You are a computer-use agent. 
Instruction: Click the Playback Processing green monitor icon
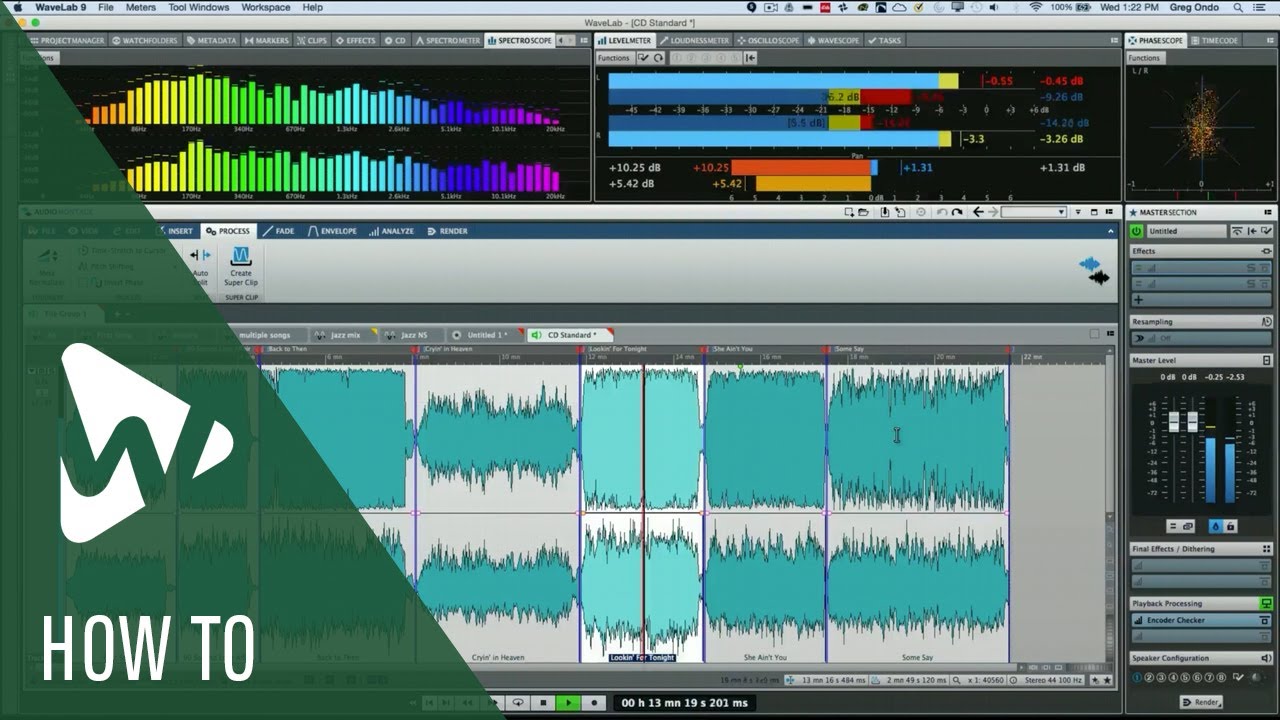pos(1266,604)
